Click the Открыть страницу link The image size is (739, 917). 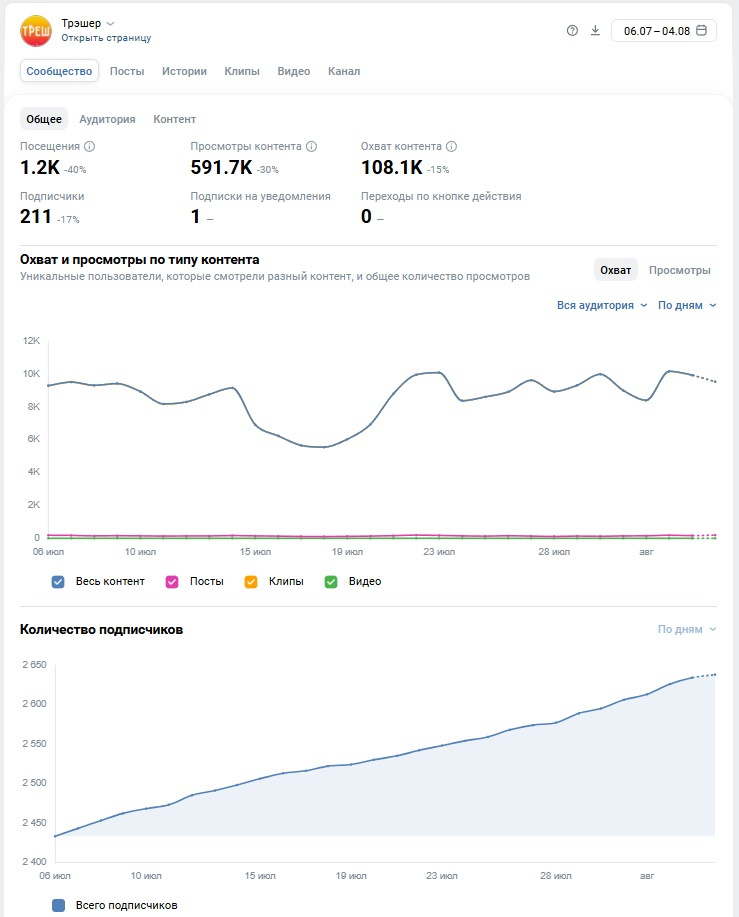(x=106, y=38)
